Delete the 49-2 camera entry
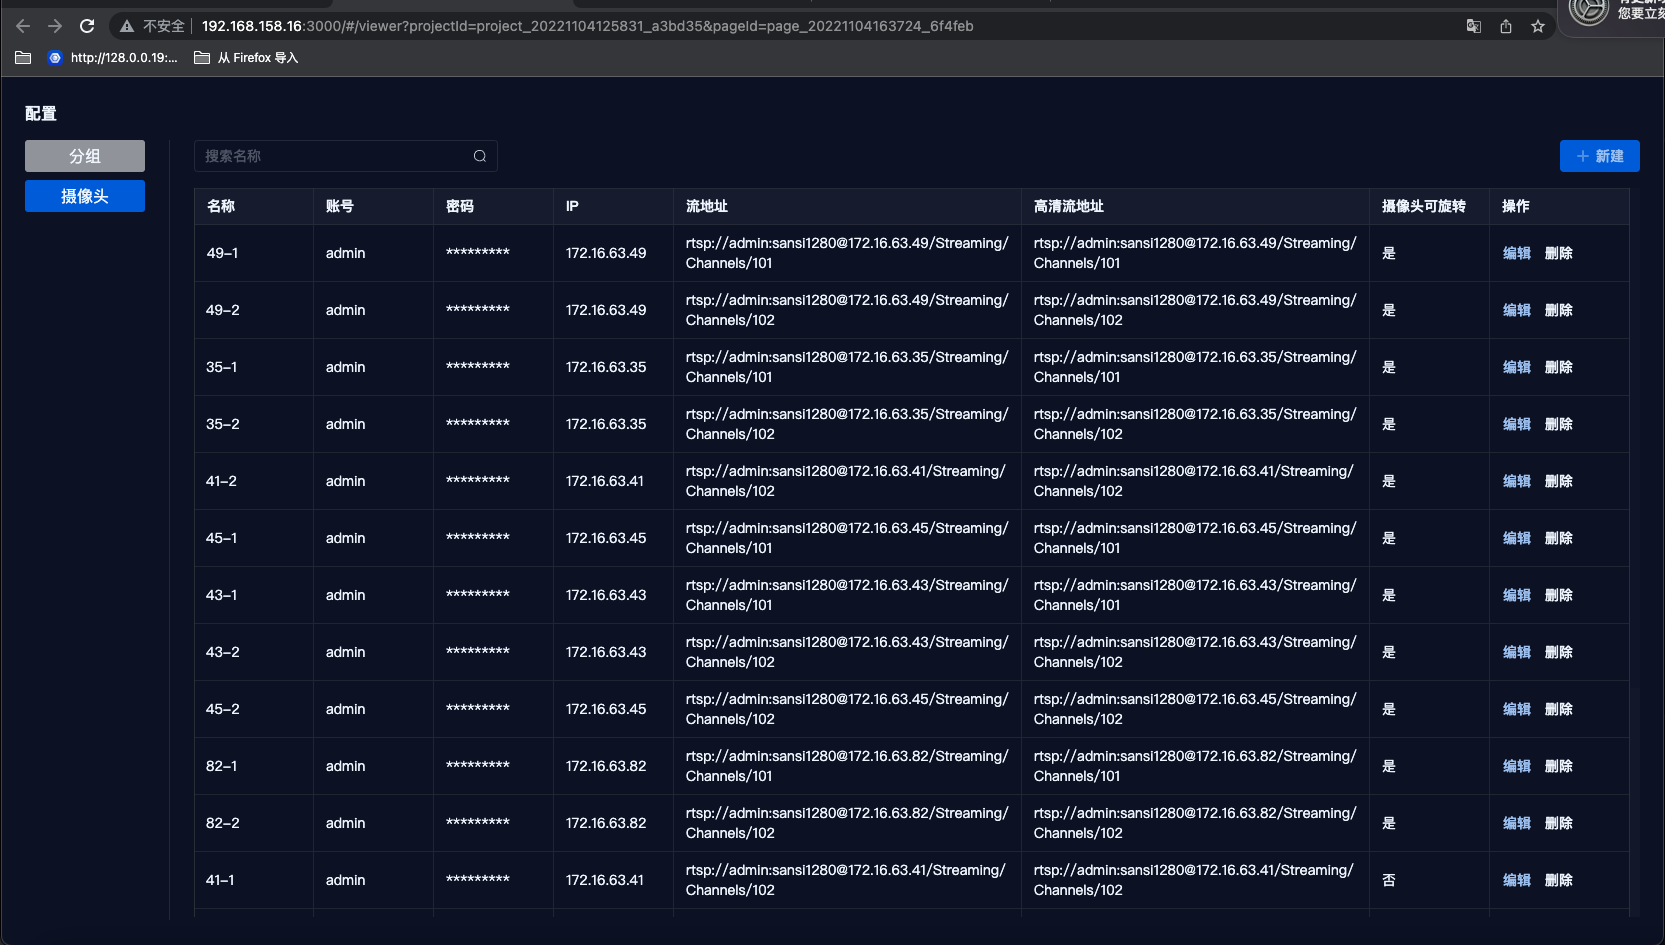This screenshot has height=945, width=1665. 1559,310
